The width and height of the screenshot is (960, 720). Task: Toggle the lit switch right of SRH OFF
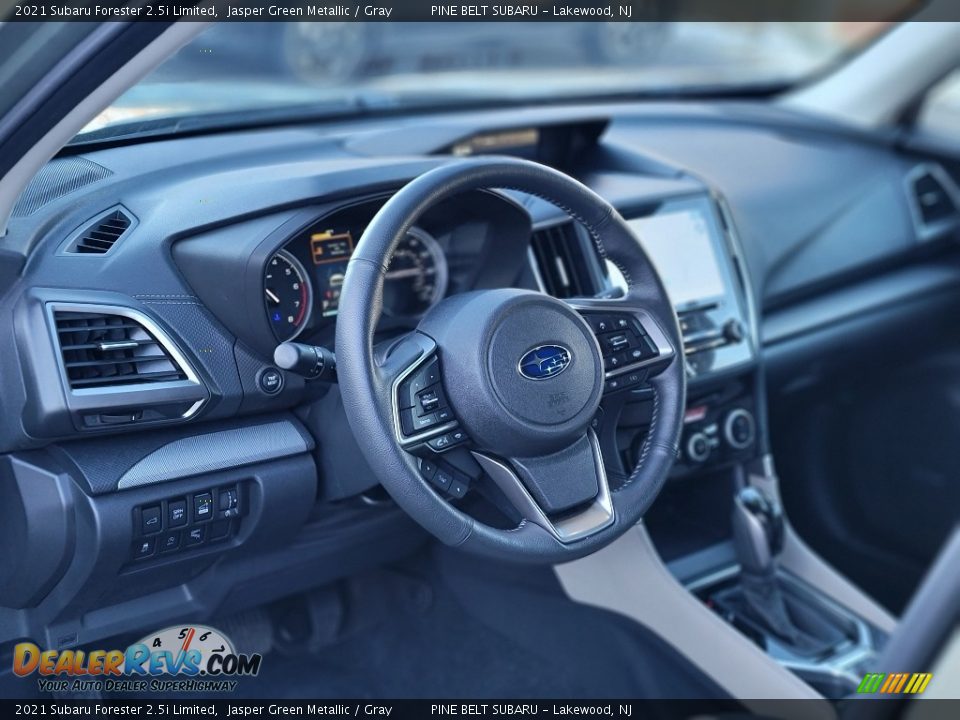pyautogui.click(x=202, y=506)
